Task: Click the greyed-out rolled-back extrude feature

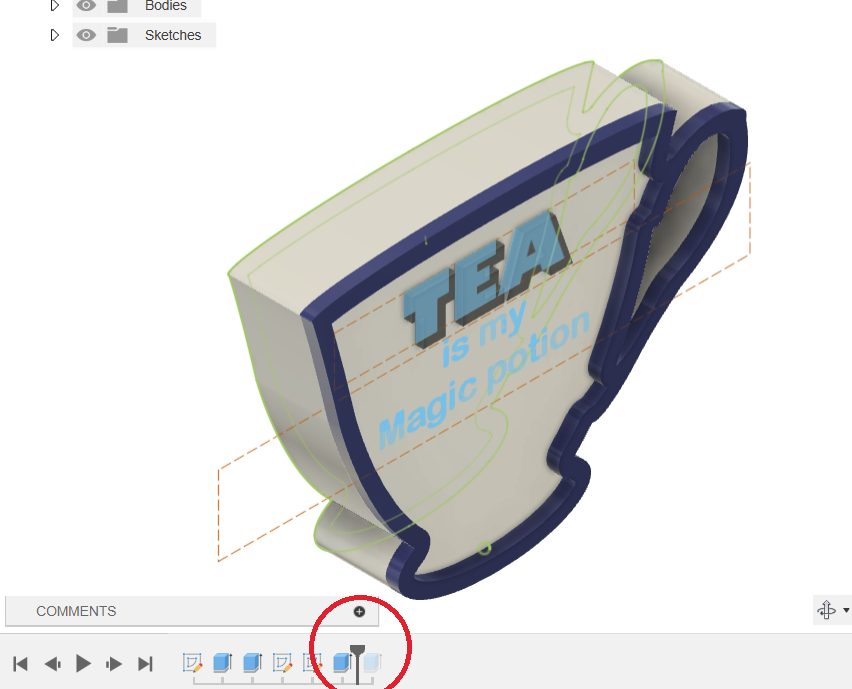Action: 372,662
